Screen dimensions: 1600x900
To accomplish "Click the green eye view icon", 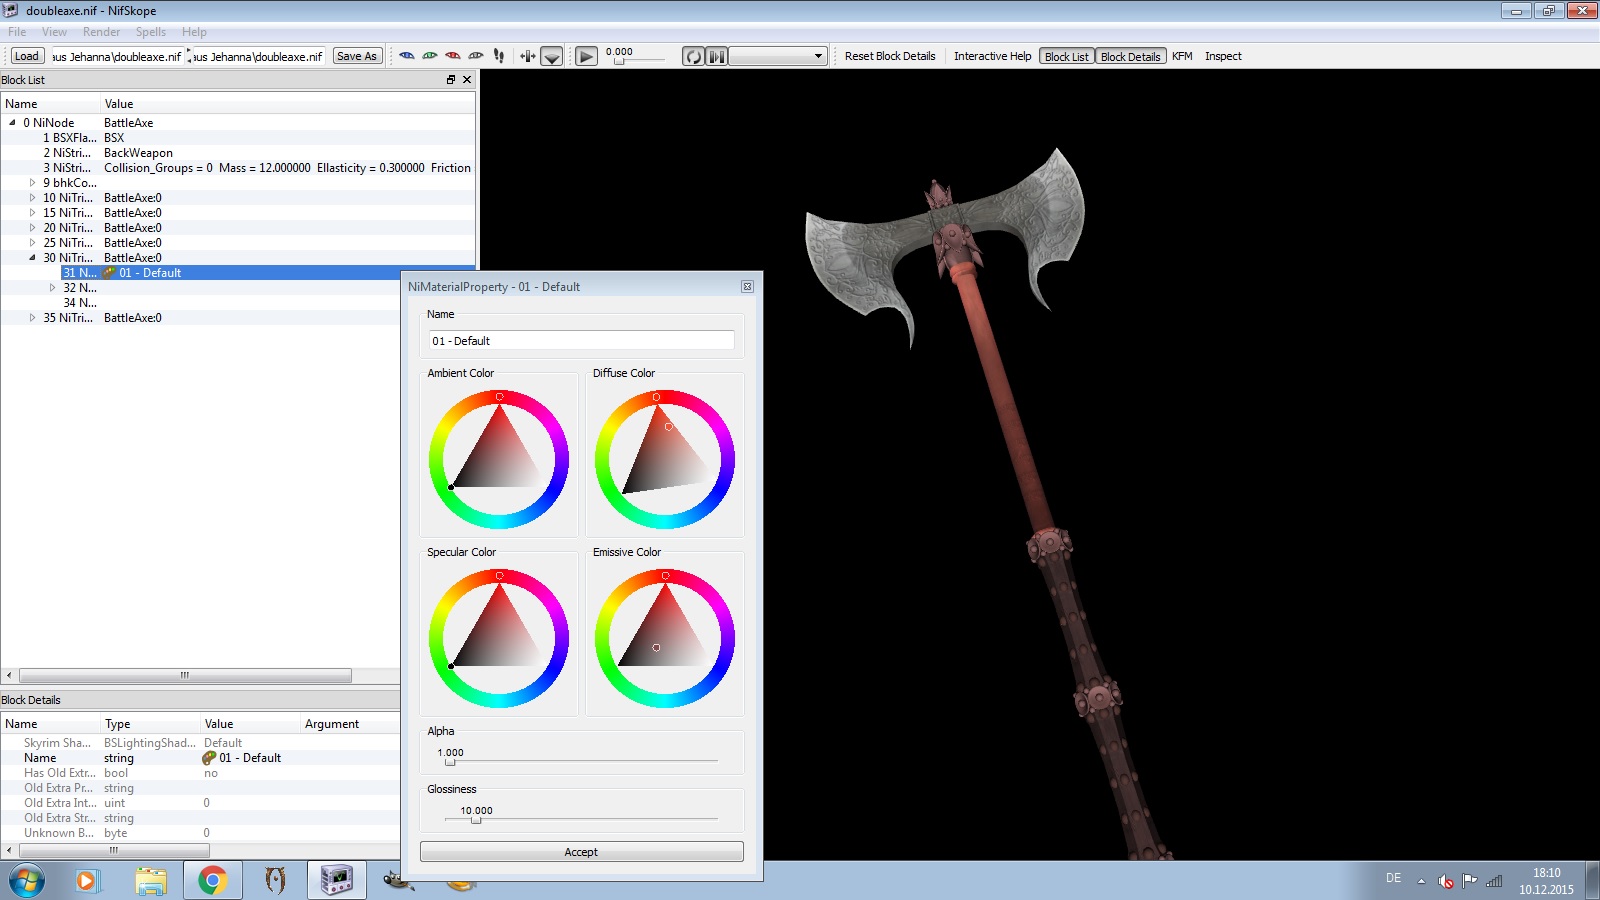I will [x=430, y=56].
